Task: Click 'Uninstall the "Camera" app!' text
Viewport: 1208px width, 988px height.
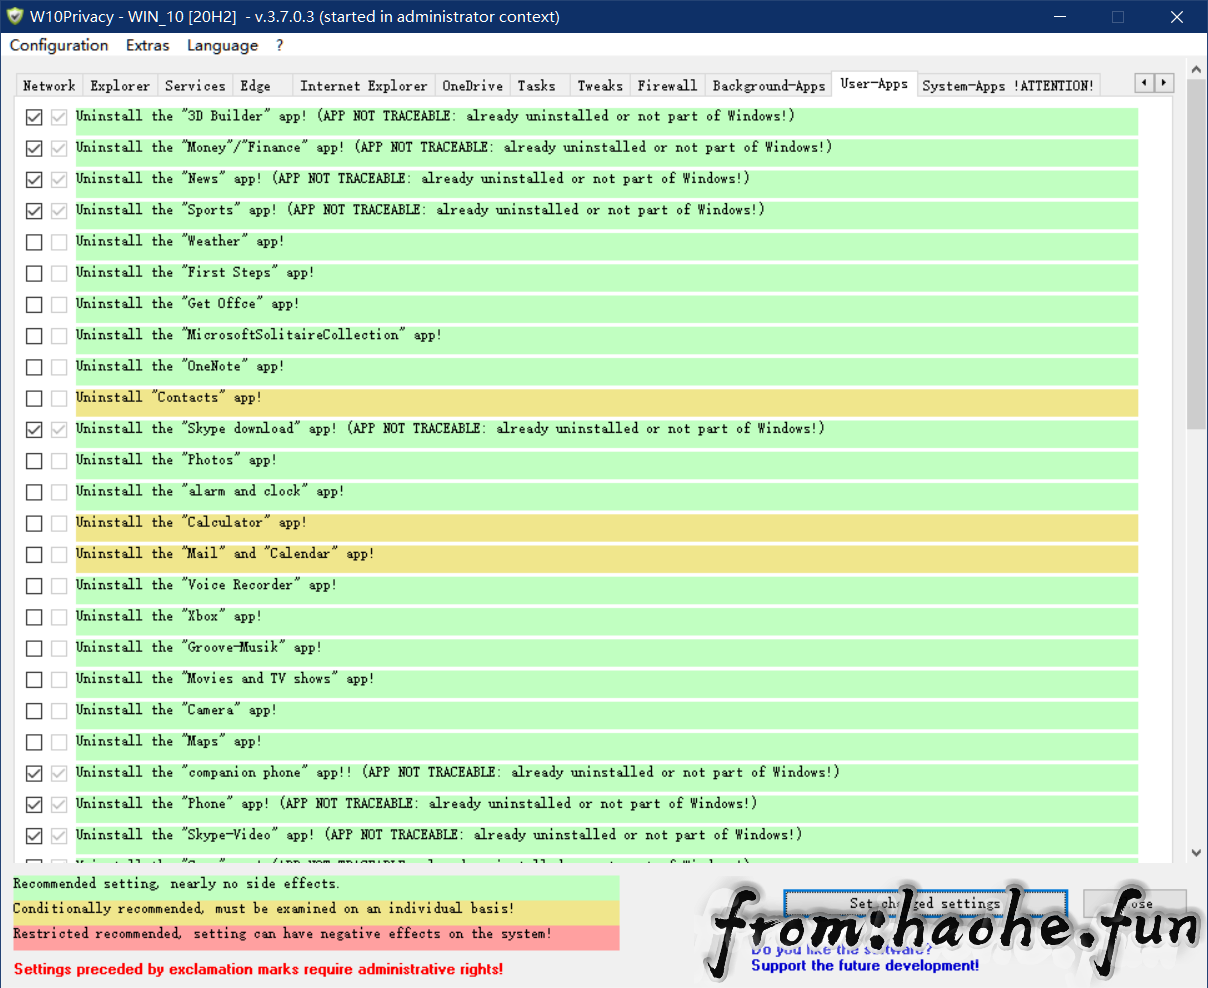Action: (176, 710)
